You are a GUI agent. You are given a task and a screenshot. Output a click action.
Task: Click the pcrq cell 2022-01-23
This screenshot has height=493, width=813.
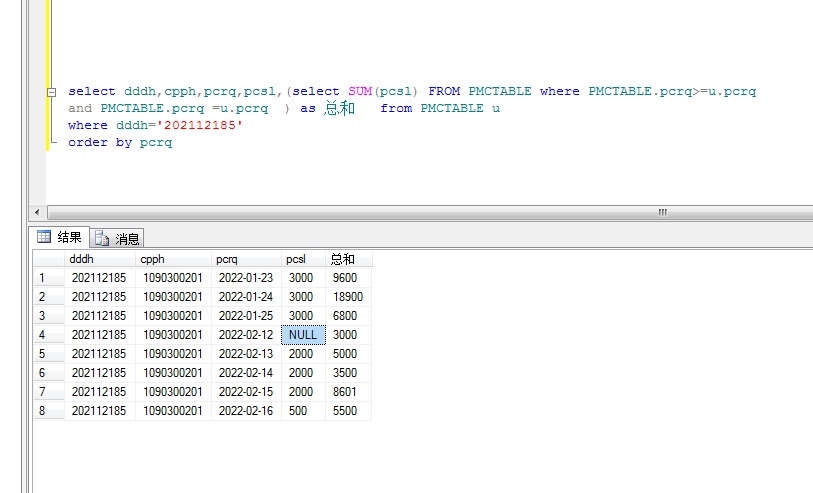pyautogui.click(x=246, y=278)
